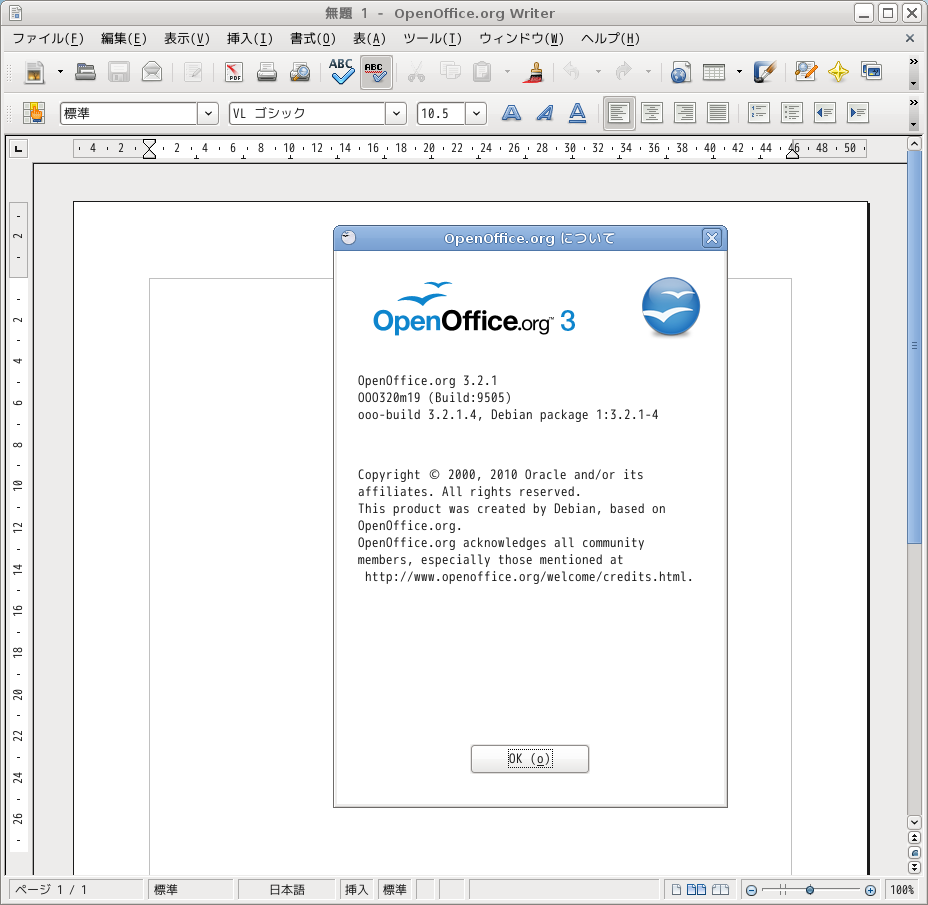This screenshot has width=928, height=905.
Task: Toggle bullet list
Action: (x=792, y=113)
